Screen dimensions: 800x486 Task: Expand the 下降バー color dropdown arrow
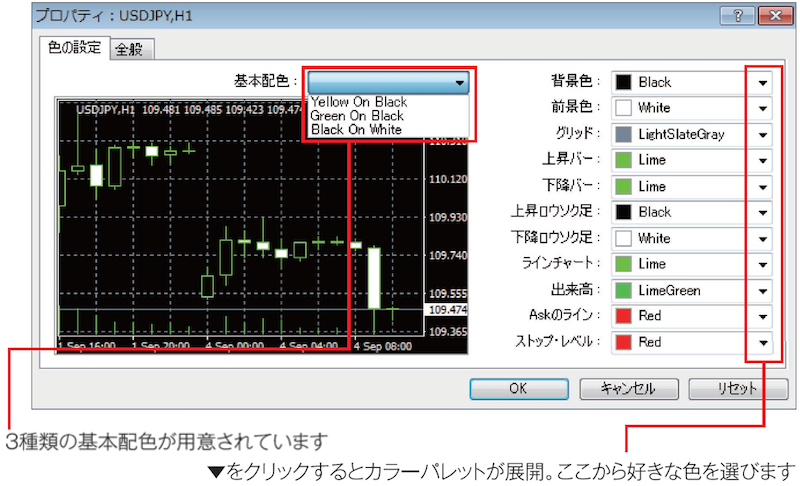click(x=763, y=187)
